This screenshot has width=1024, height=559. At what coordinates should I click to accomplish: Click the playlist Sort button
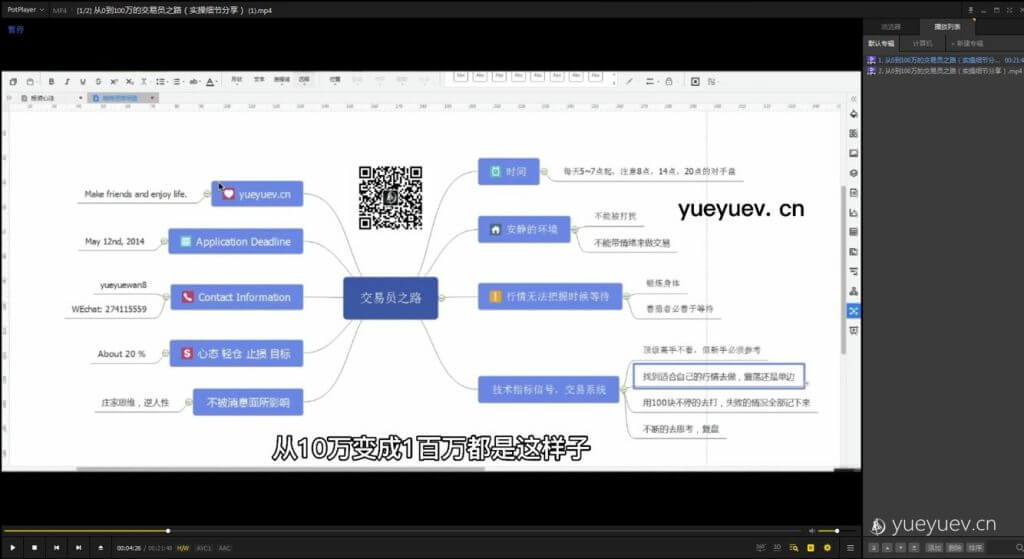975,548
